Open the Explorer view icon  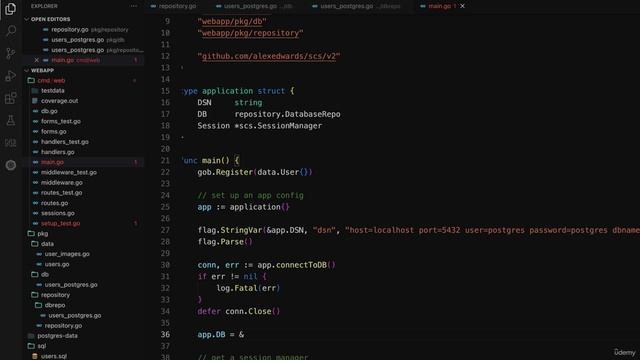[x=11, y=9]
